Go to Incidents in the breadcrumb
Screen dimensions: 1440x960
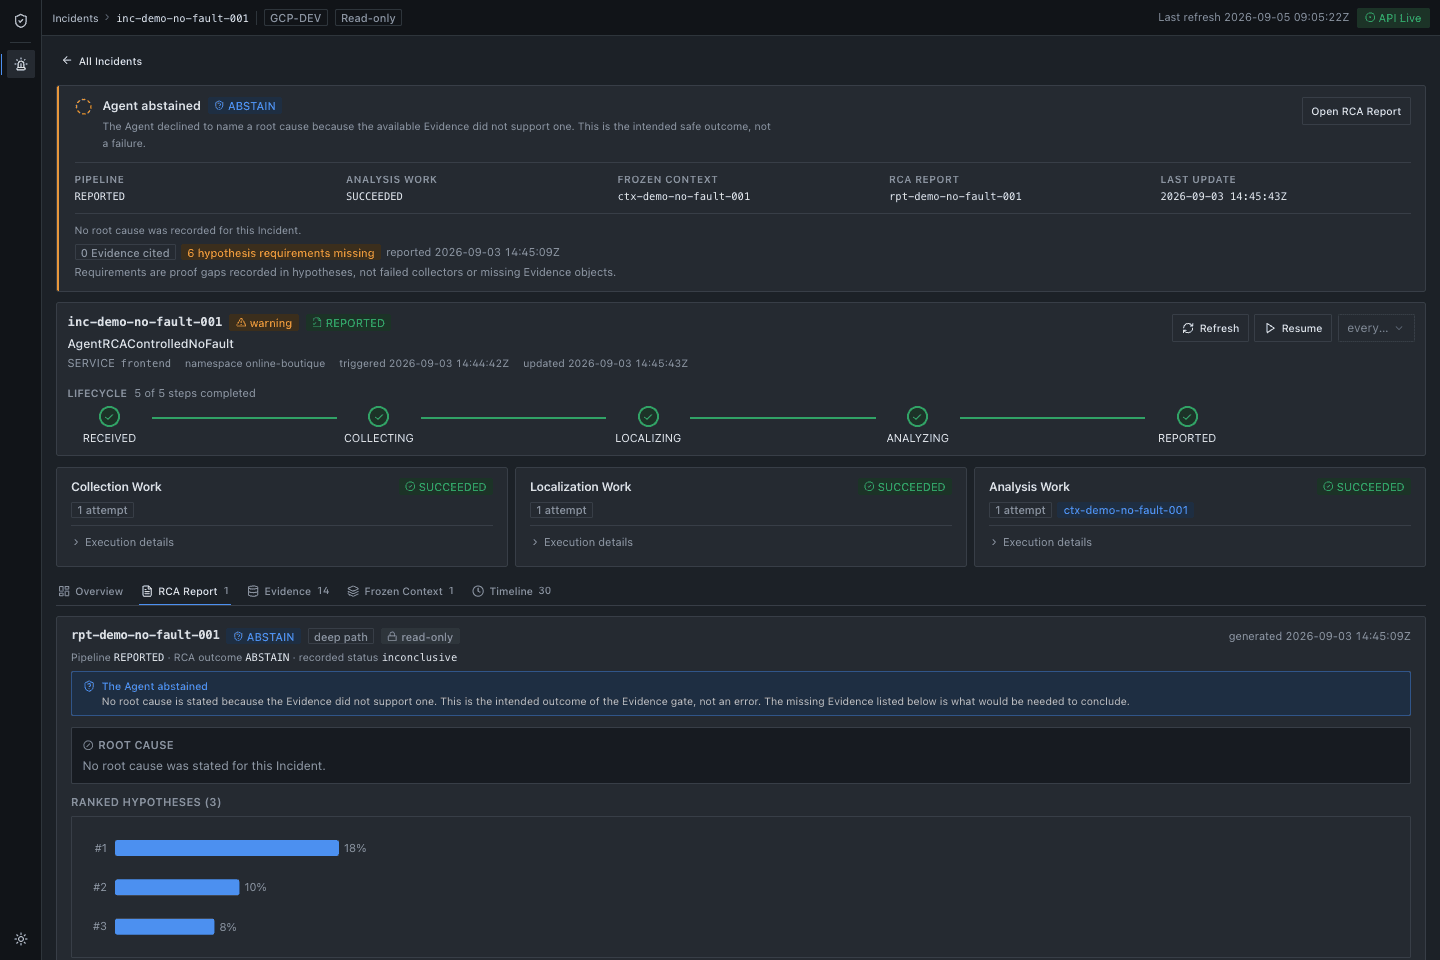tap(75, 18)
